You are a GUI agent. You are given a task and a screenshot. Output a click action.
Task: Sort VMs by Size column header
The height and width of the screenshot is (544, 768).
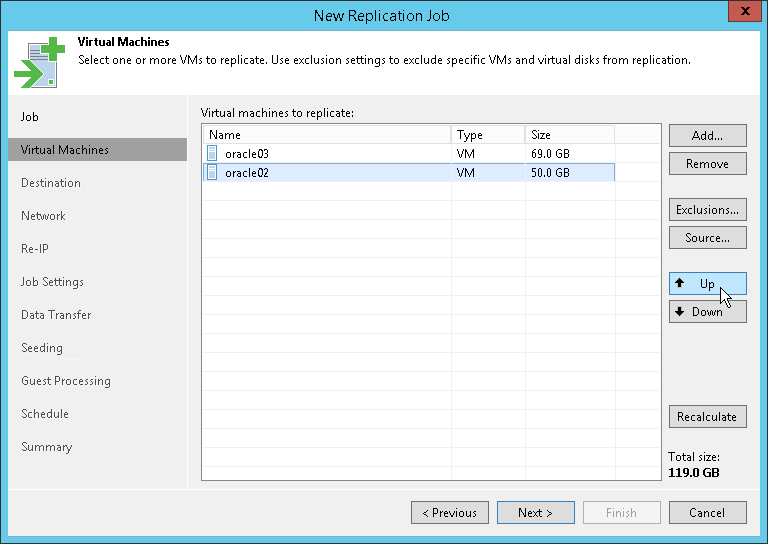[568, 135]
